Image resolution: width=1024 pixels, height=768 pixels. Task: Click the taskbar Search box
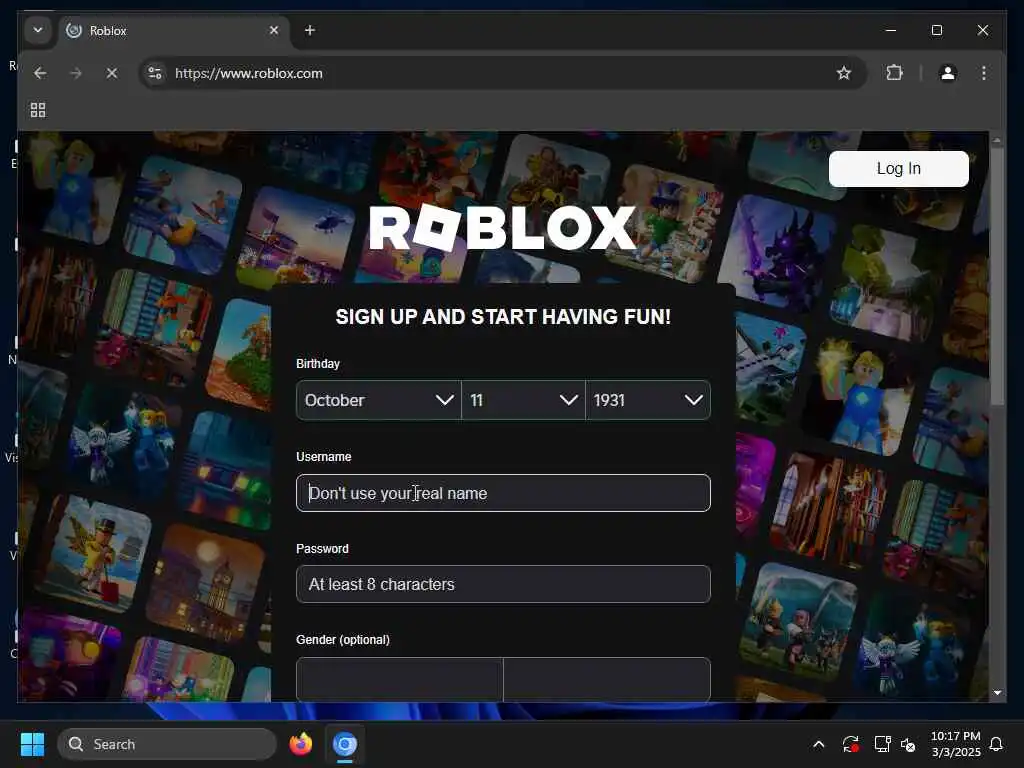point(167,744)
